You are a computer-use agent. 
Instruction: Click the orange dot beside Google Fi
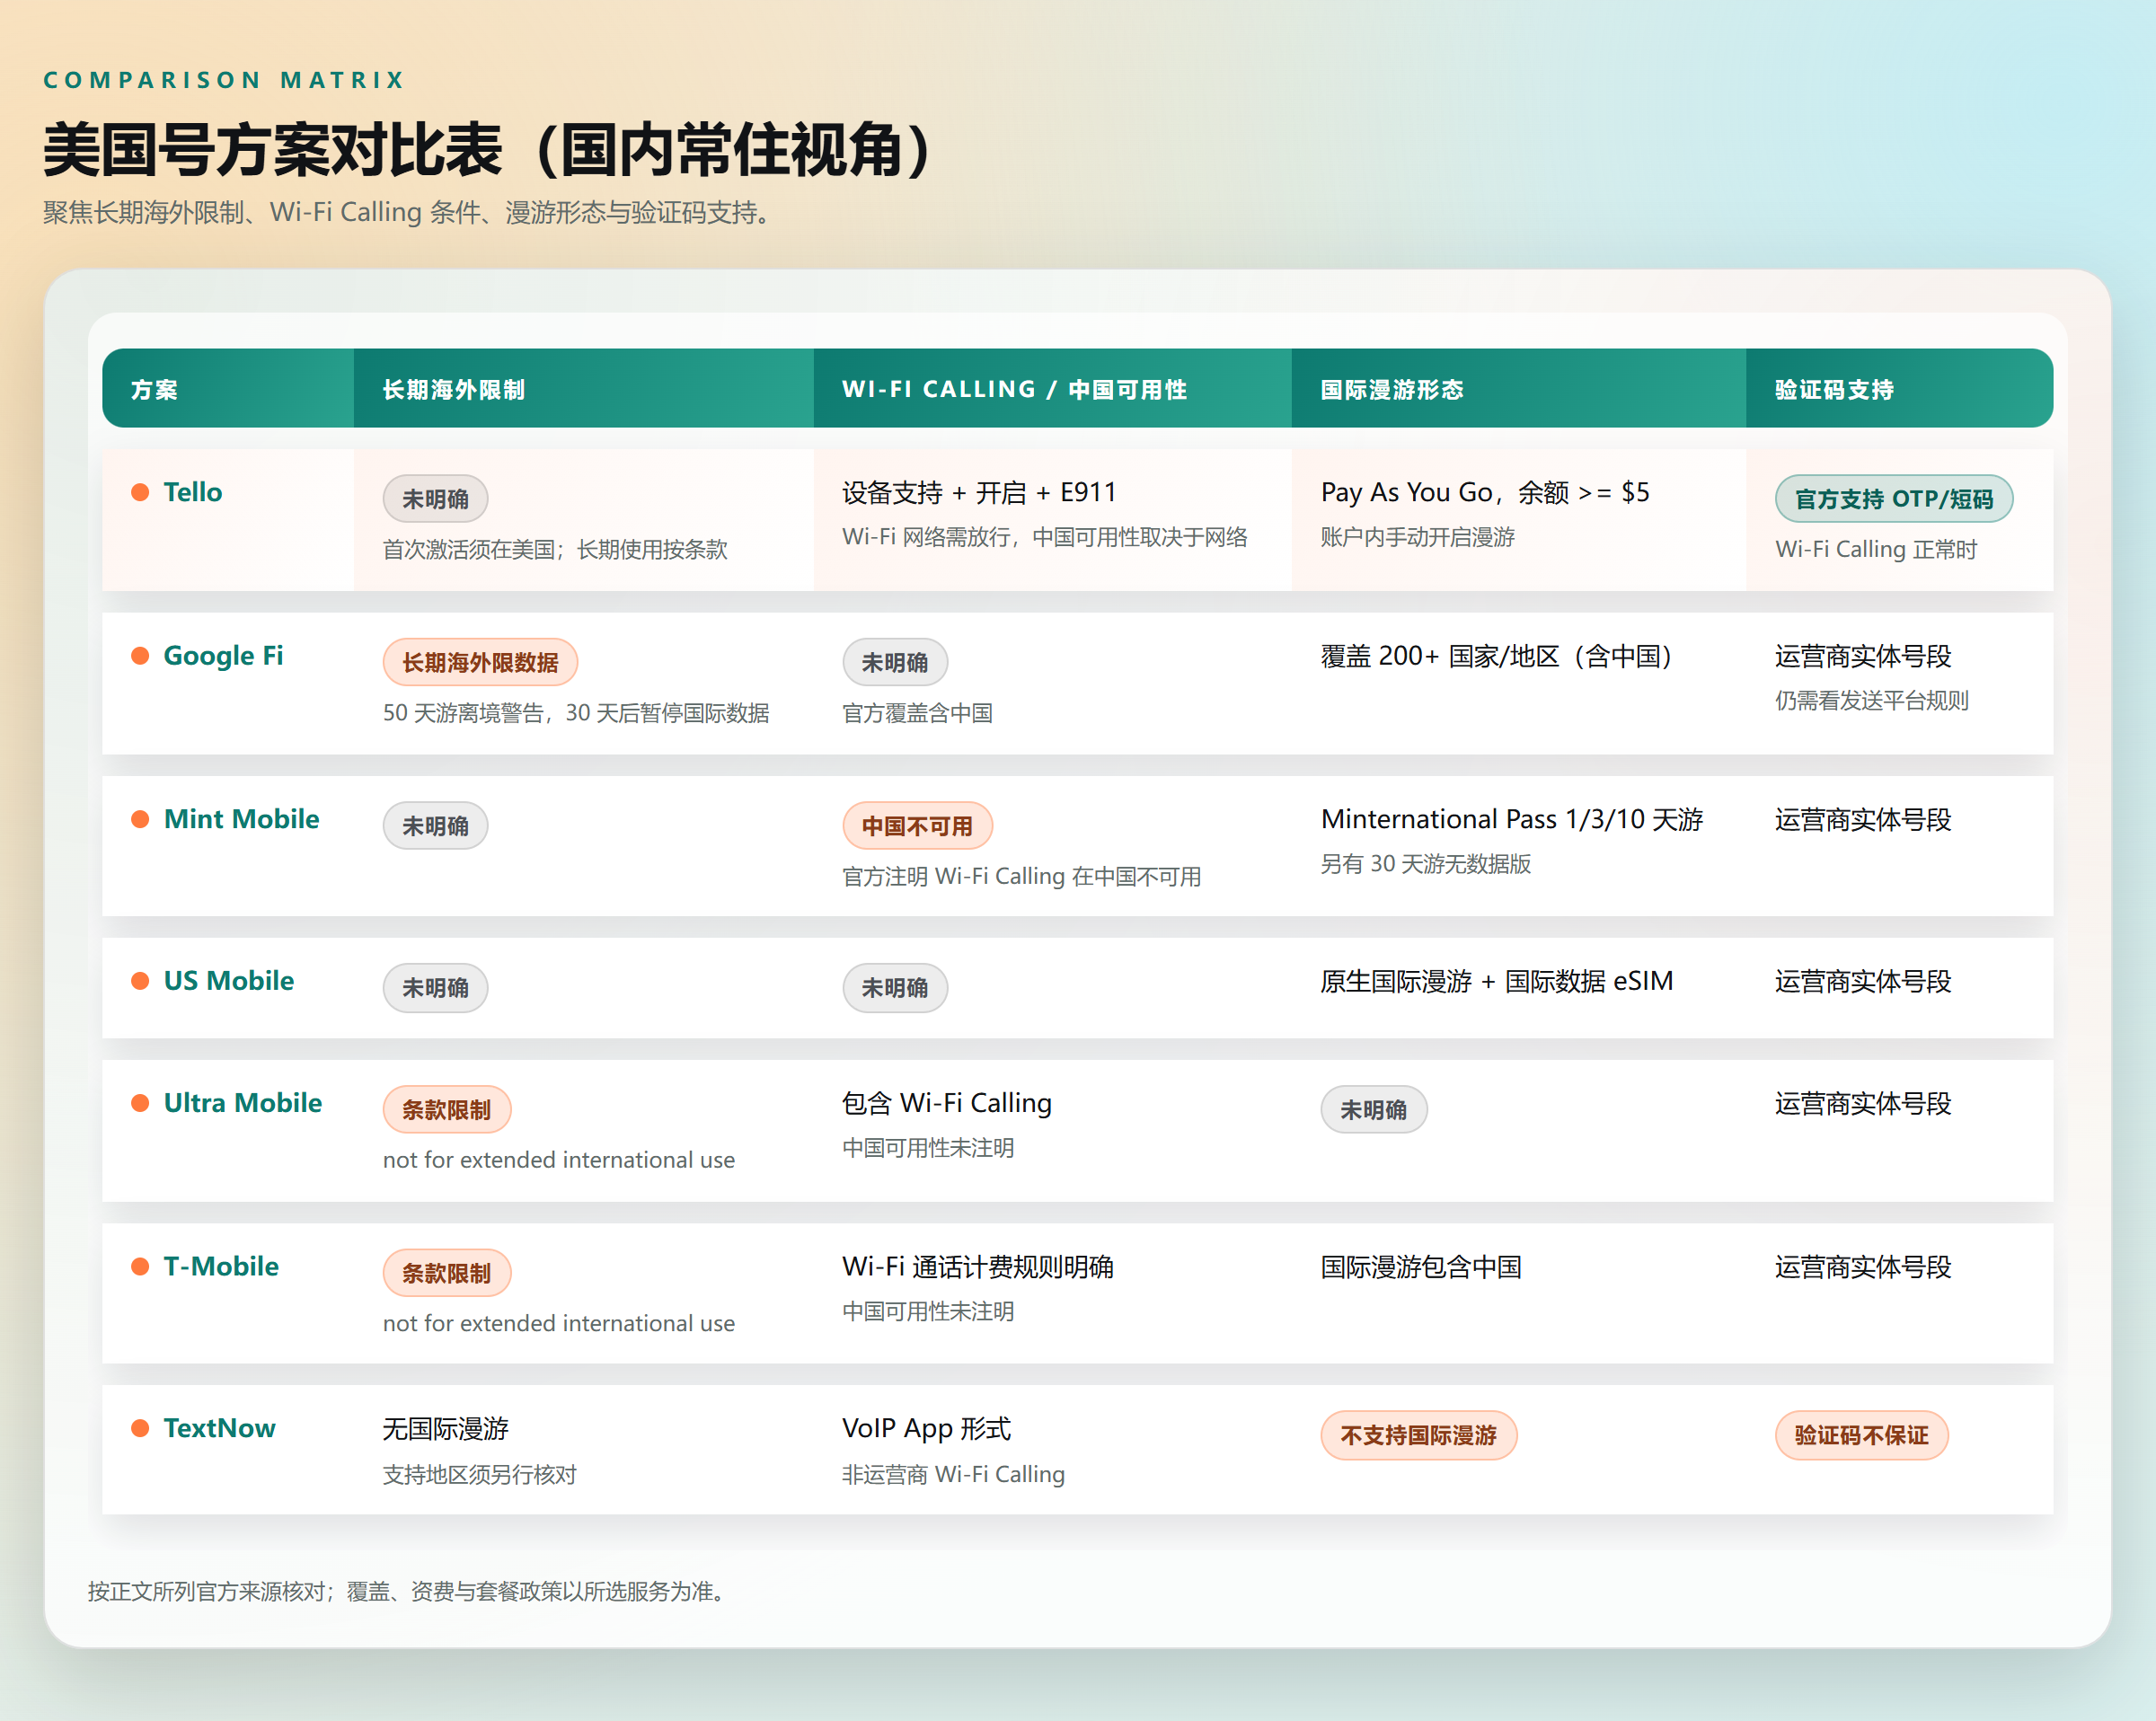[x=140, y=656]
